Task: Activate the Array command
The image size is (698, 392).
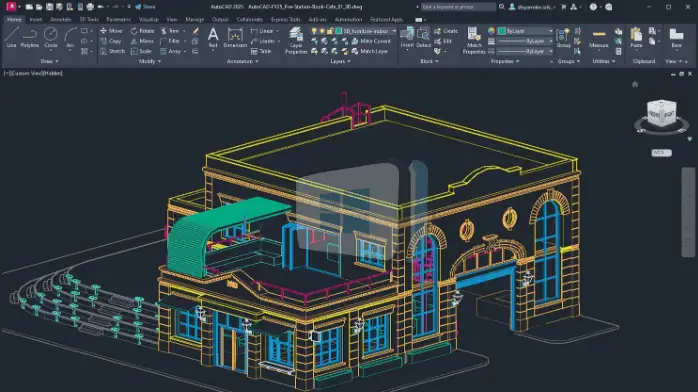Action: [170, 51]
